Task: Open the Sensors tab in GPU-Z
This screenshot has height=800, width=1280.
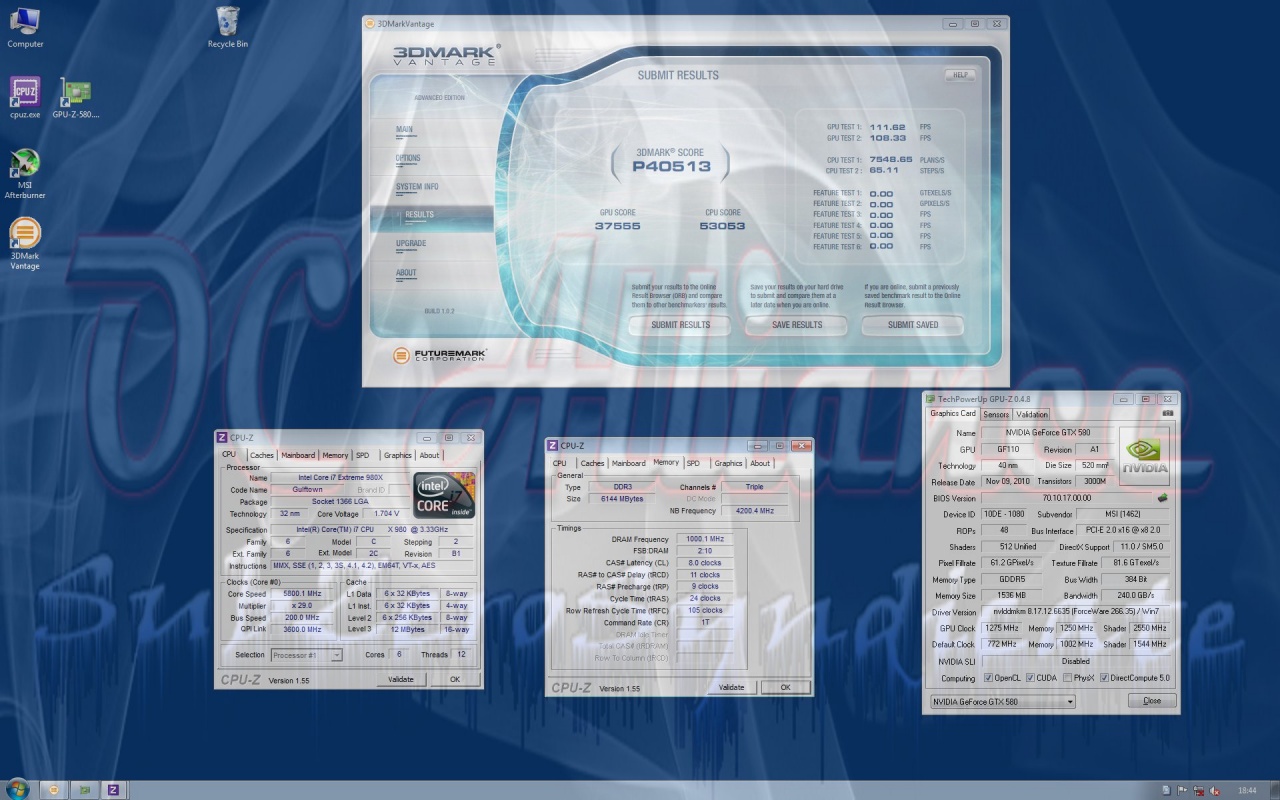Action: [995, 414]
